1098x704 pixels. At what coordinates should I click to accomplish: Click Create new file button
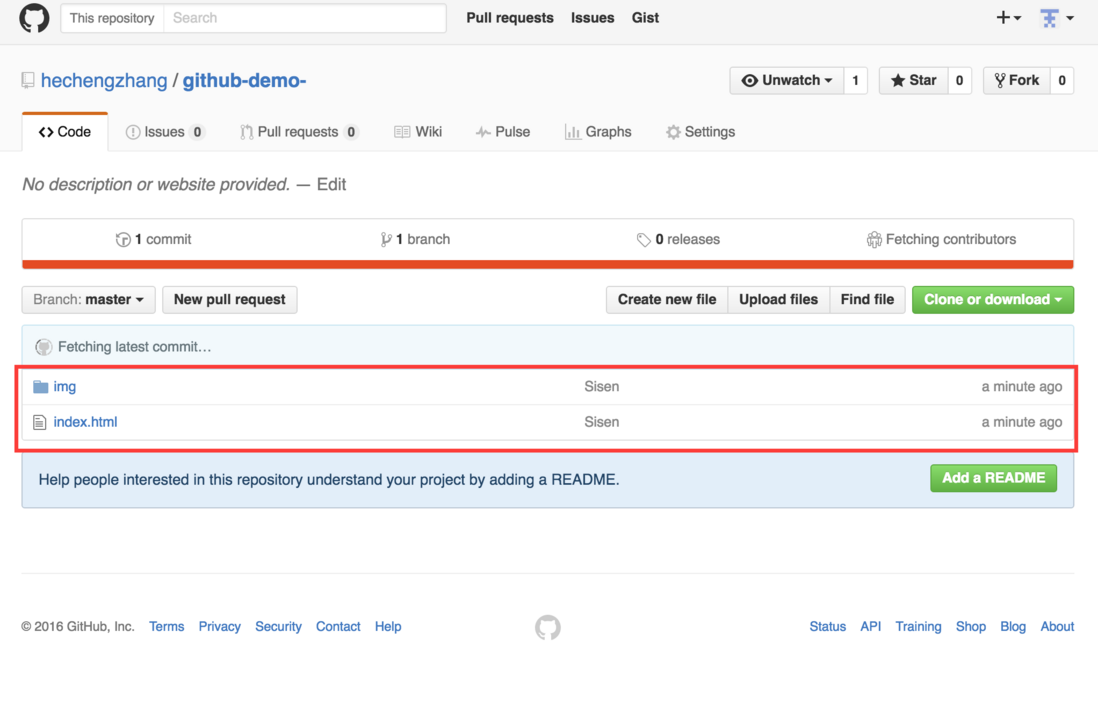[x=667, y=300]
